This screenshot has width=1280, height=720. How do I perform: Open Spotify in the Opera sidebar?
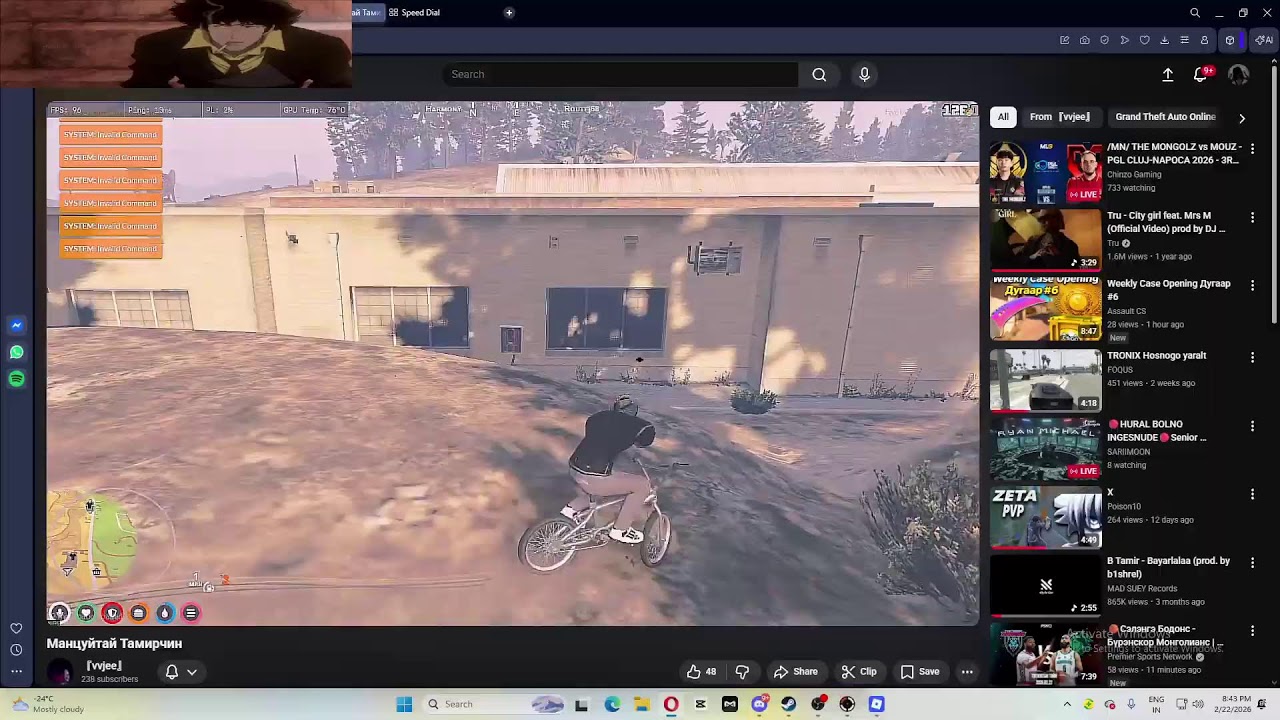click(x=16, y=379)
